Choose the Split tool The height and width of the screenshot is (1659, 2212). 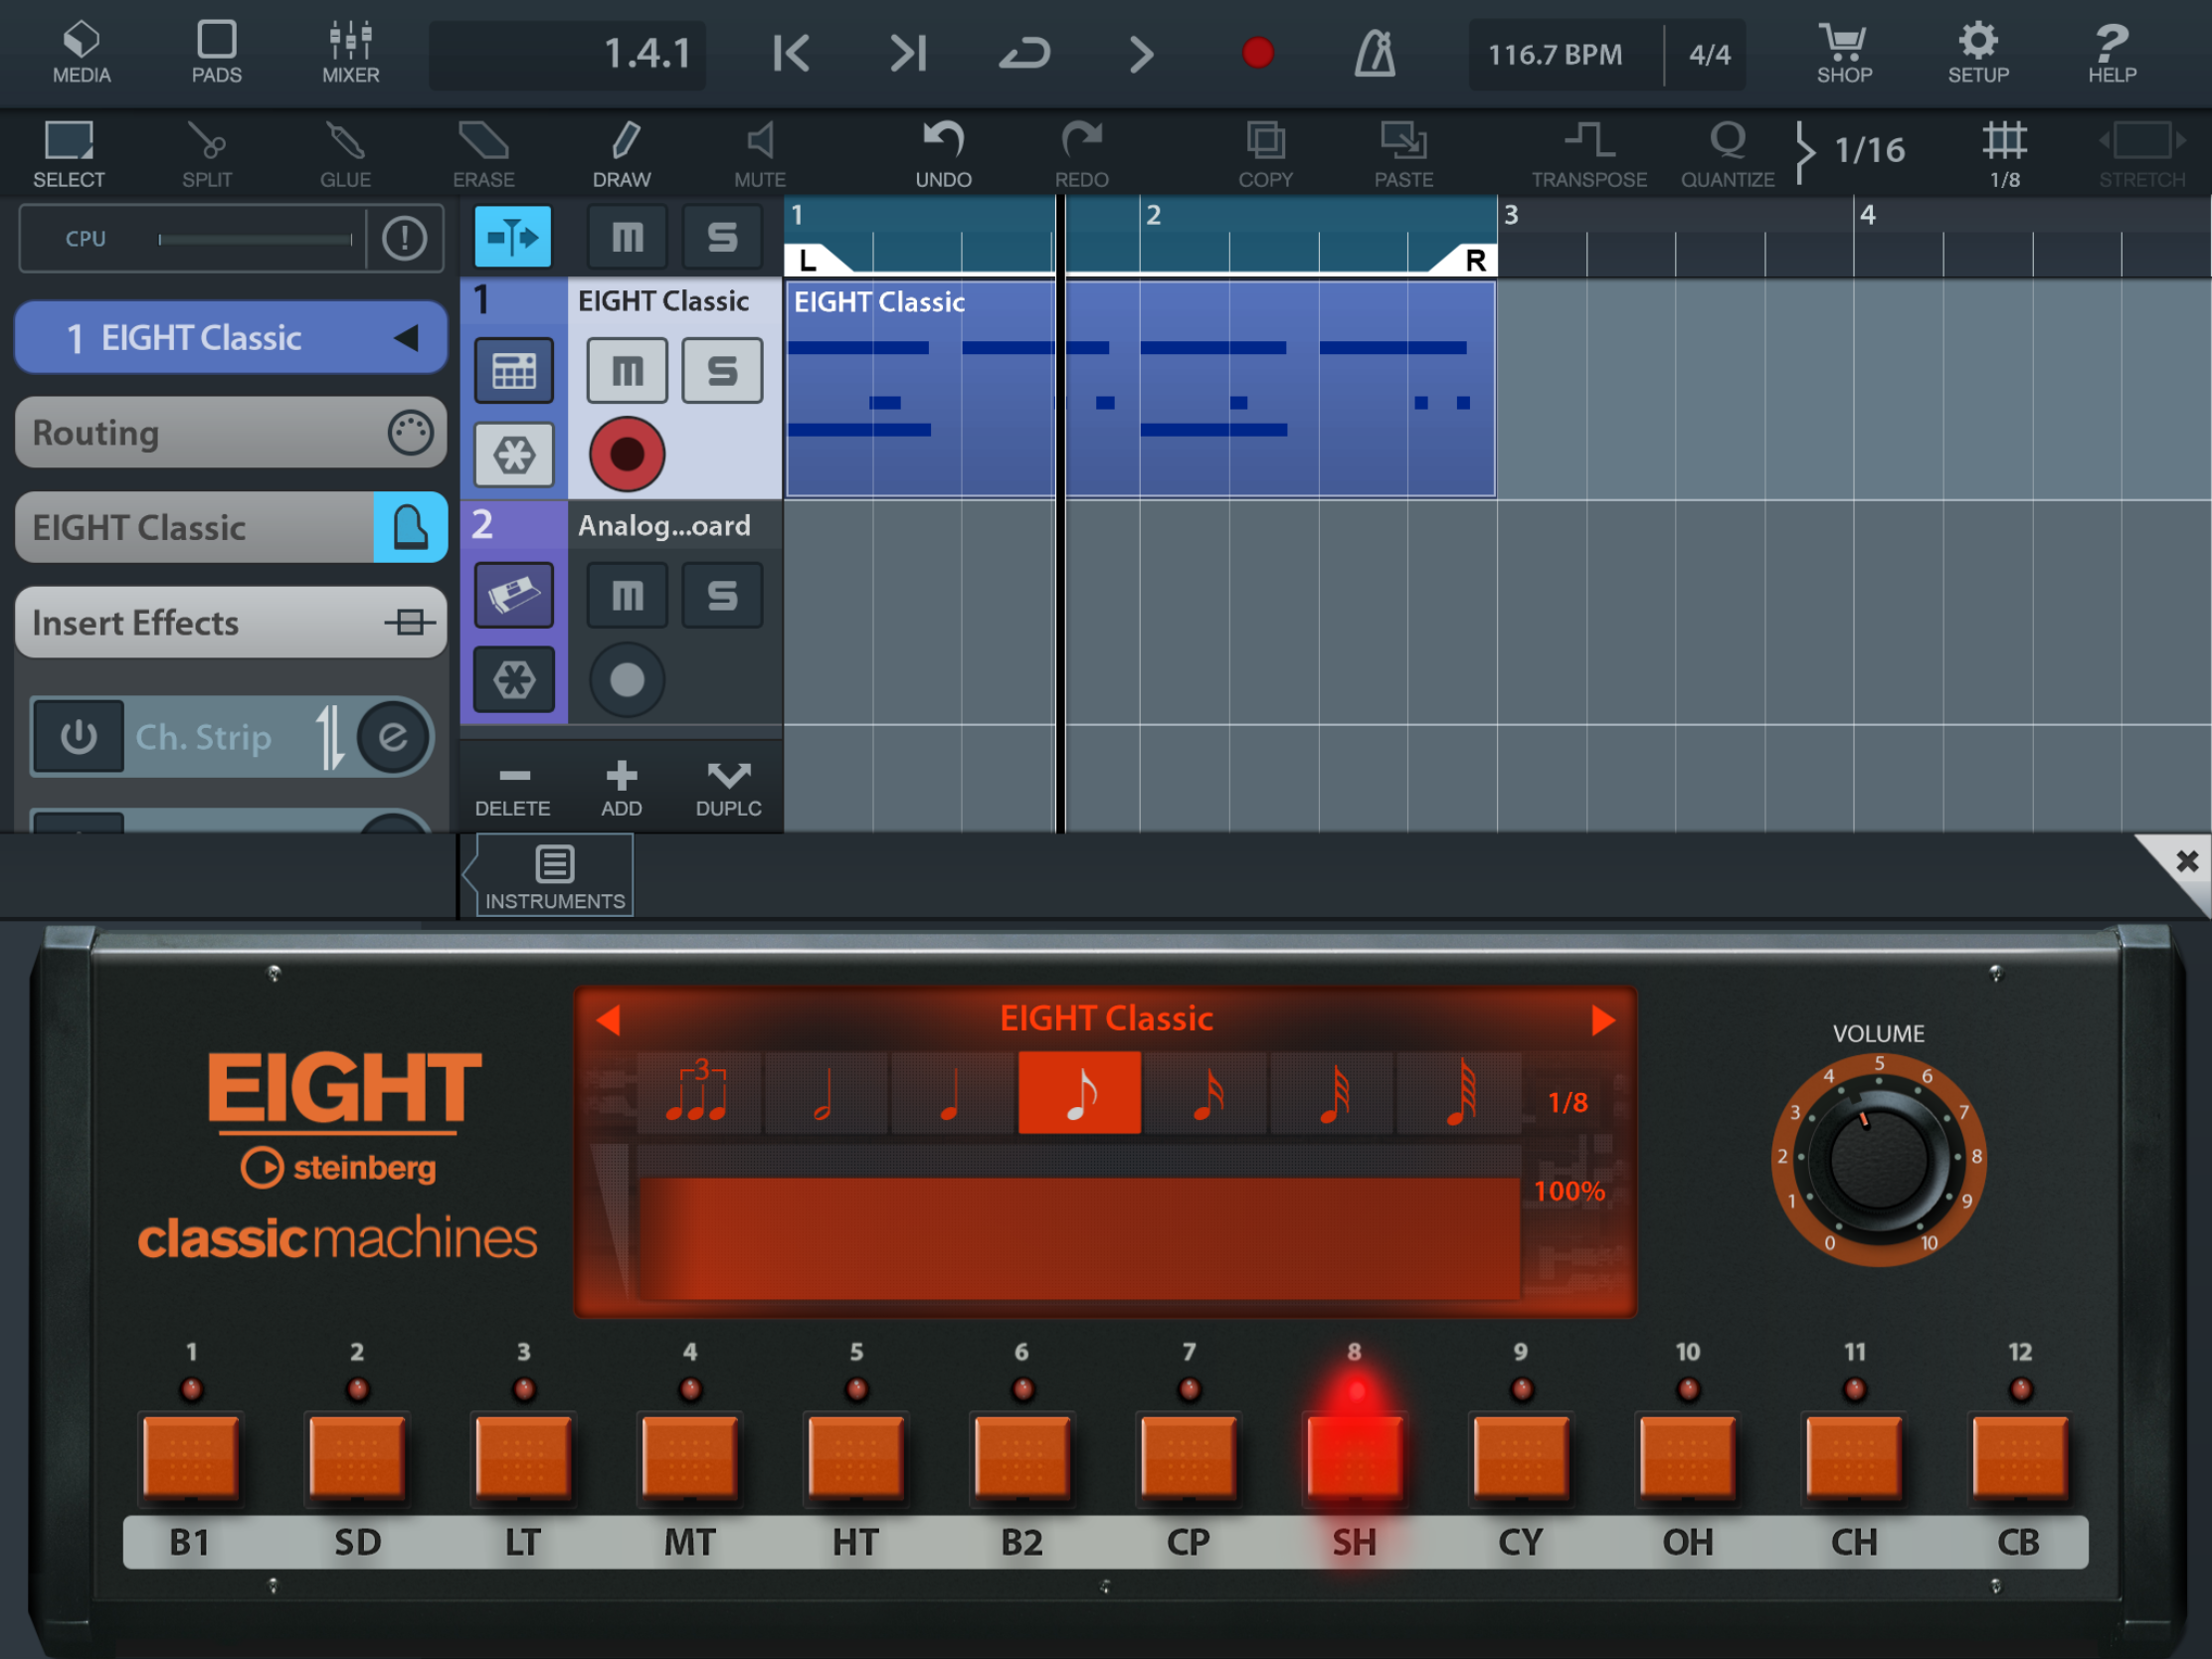pos(207,154)
